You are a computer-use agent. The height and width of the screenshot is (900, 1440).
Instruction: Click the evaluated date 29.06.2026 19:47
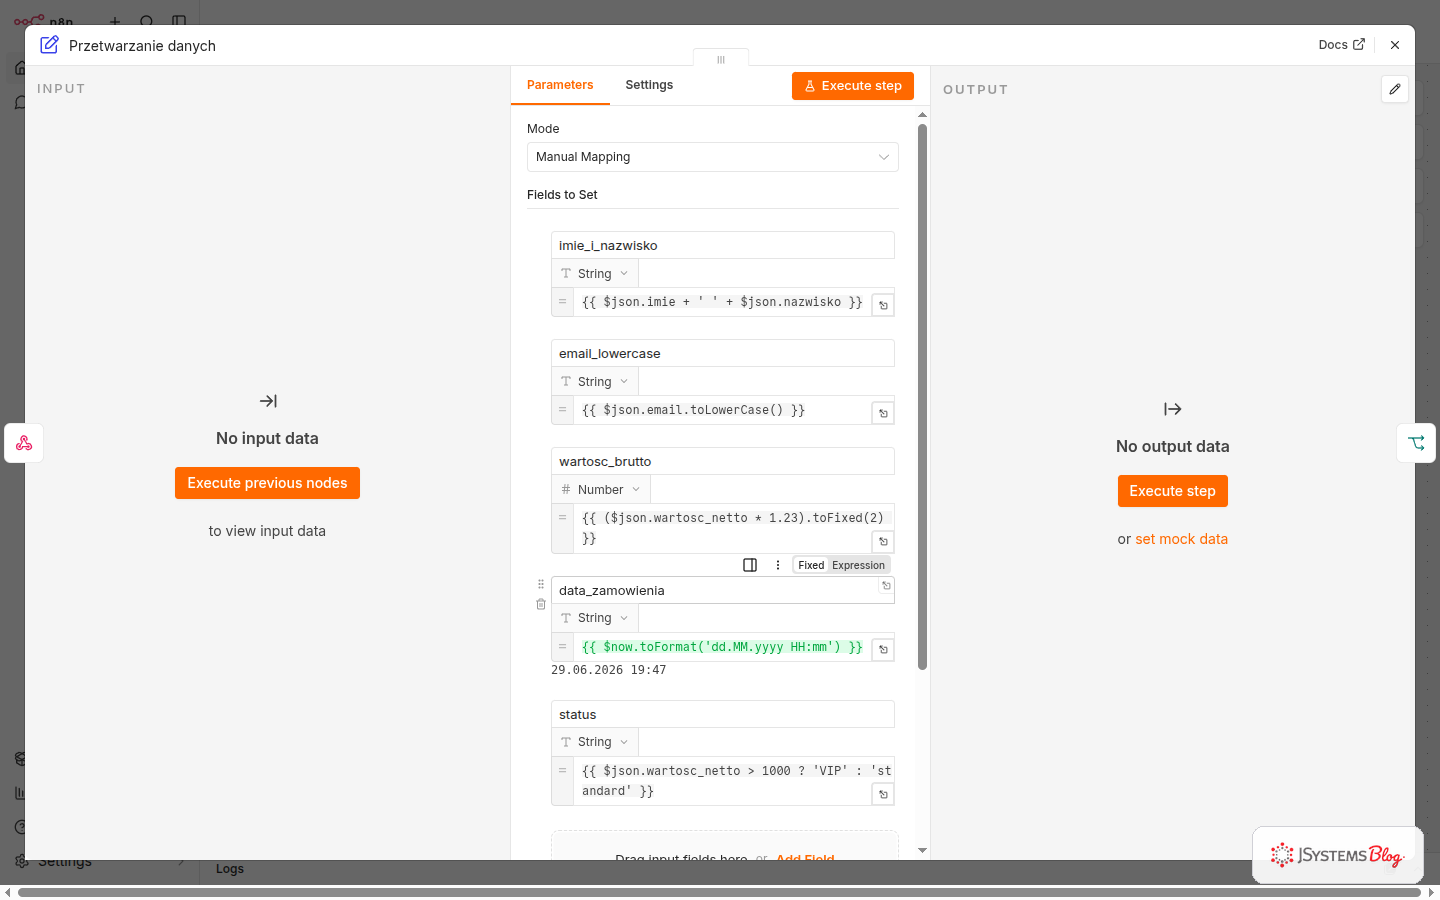[x=609, y=670]
